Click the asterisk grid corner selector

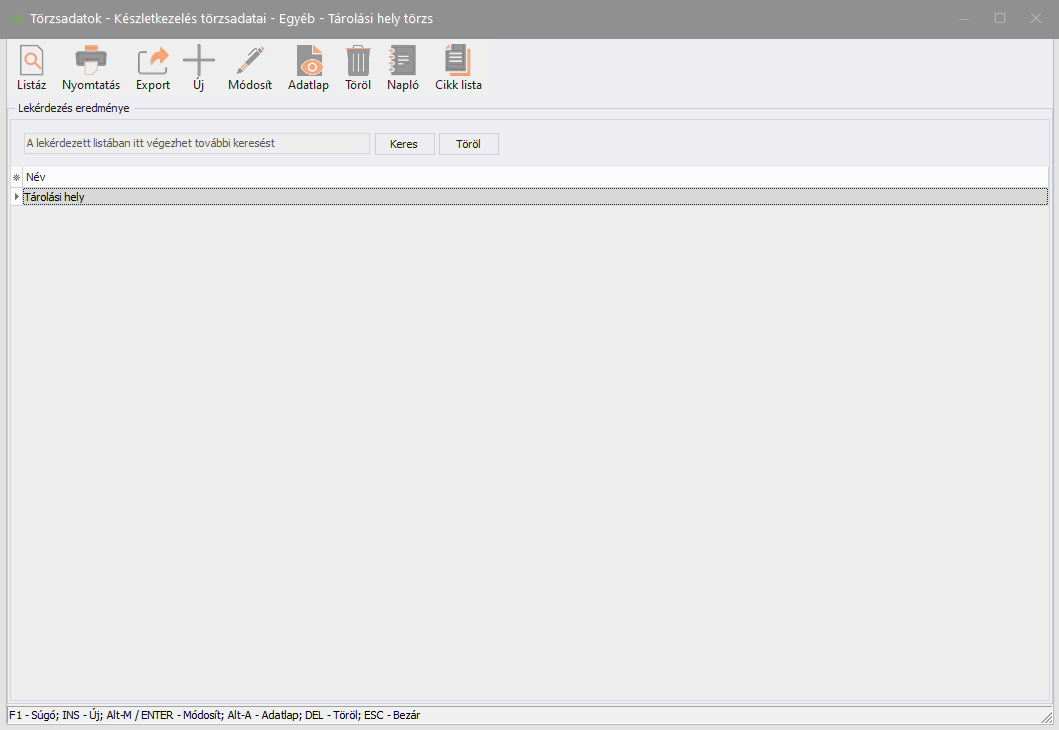click(16, 177)
